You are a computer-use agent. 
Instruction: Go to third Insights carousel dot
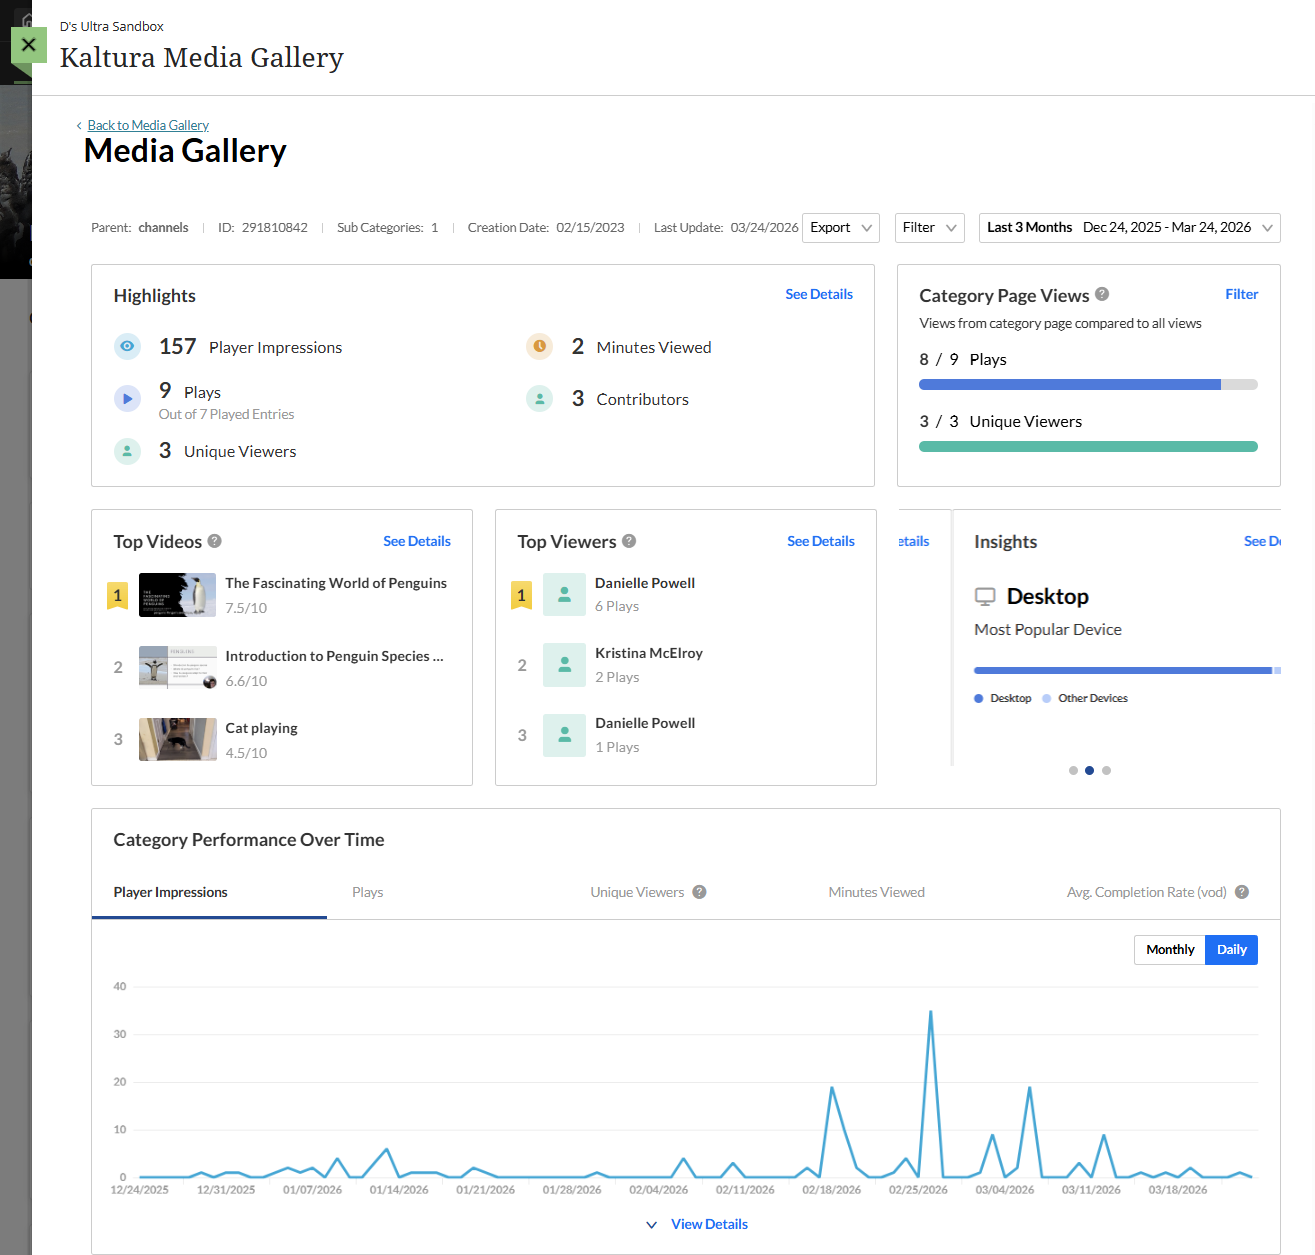coord(1106,770)
